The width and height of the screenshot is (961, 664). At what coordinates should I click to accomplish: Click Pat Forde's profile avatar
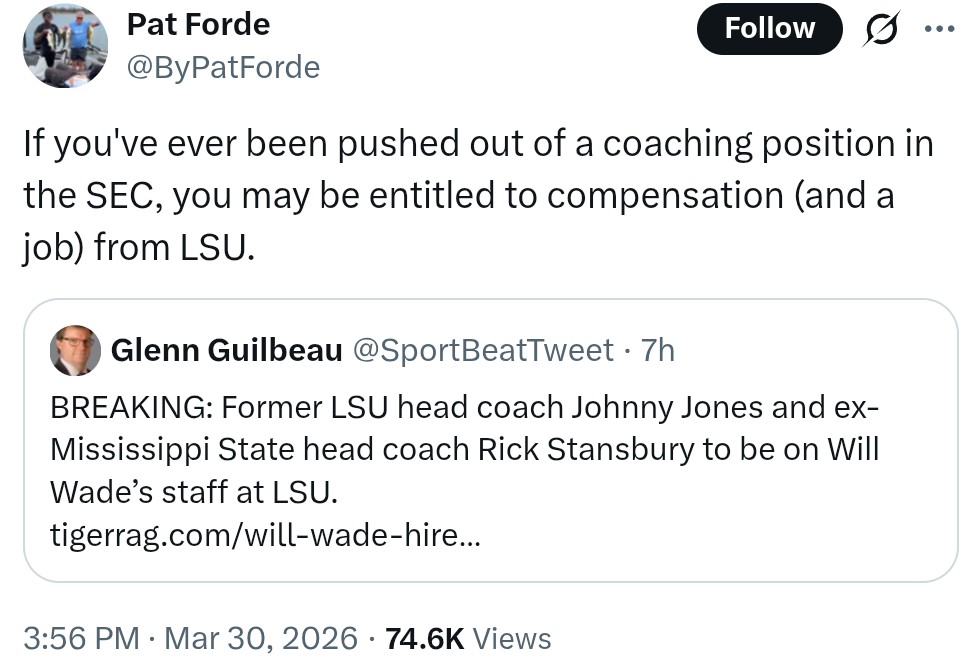65,45
